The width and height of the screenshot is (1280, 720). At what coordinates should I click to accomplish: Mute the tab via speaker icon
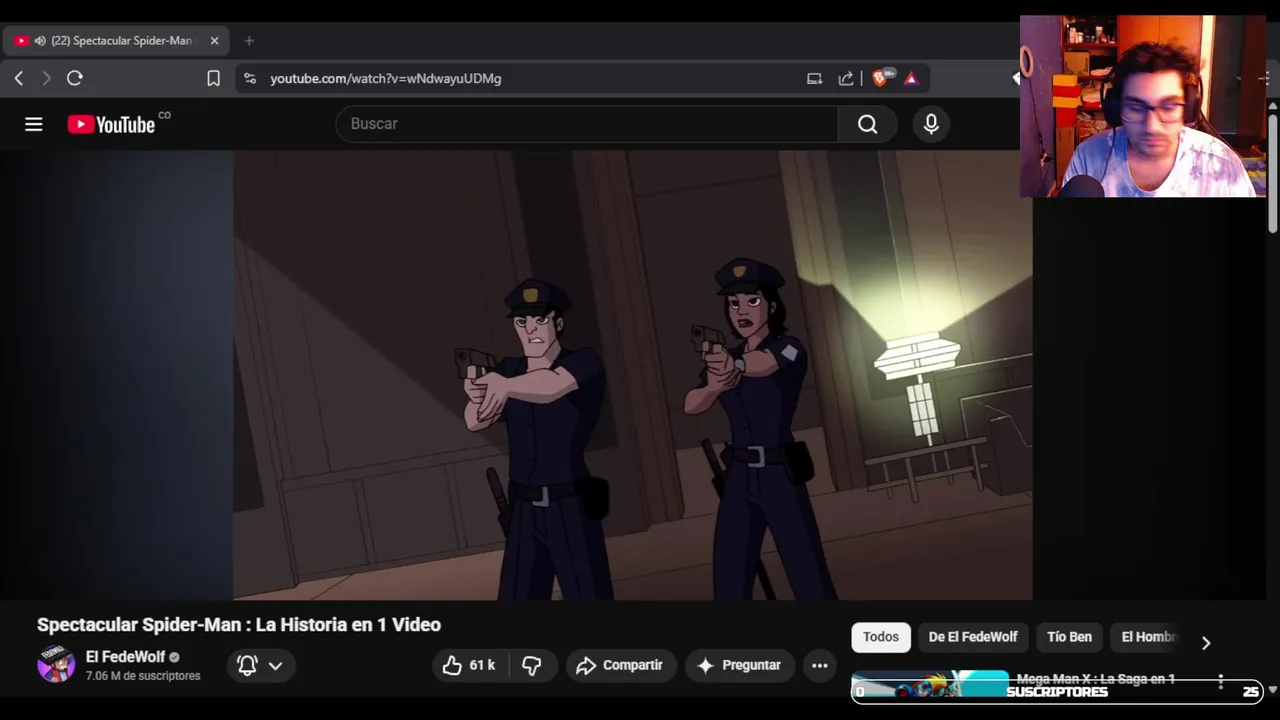point(40,41)
